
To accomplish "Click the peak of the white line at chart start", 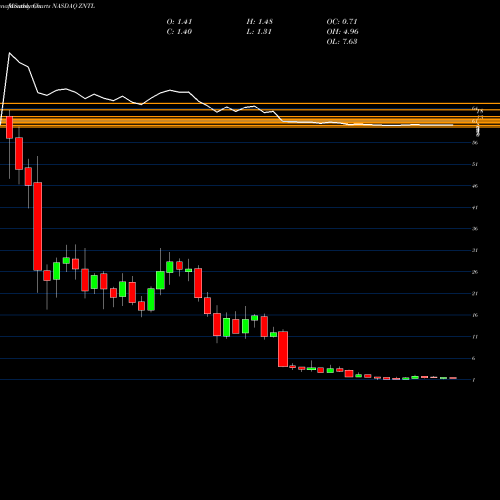I will (x=9, y=53).
